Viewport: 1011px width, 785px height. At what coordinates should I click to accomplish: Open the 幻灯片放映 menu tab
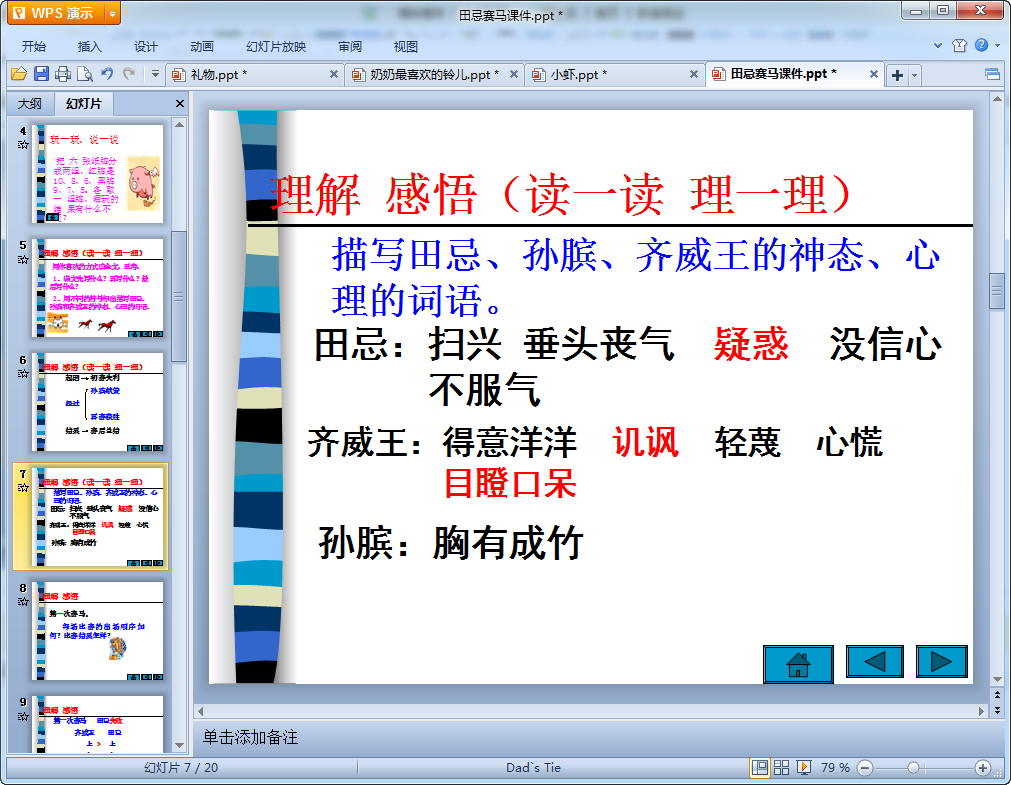pos(276,46)
